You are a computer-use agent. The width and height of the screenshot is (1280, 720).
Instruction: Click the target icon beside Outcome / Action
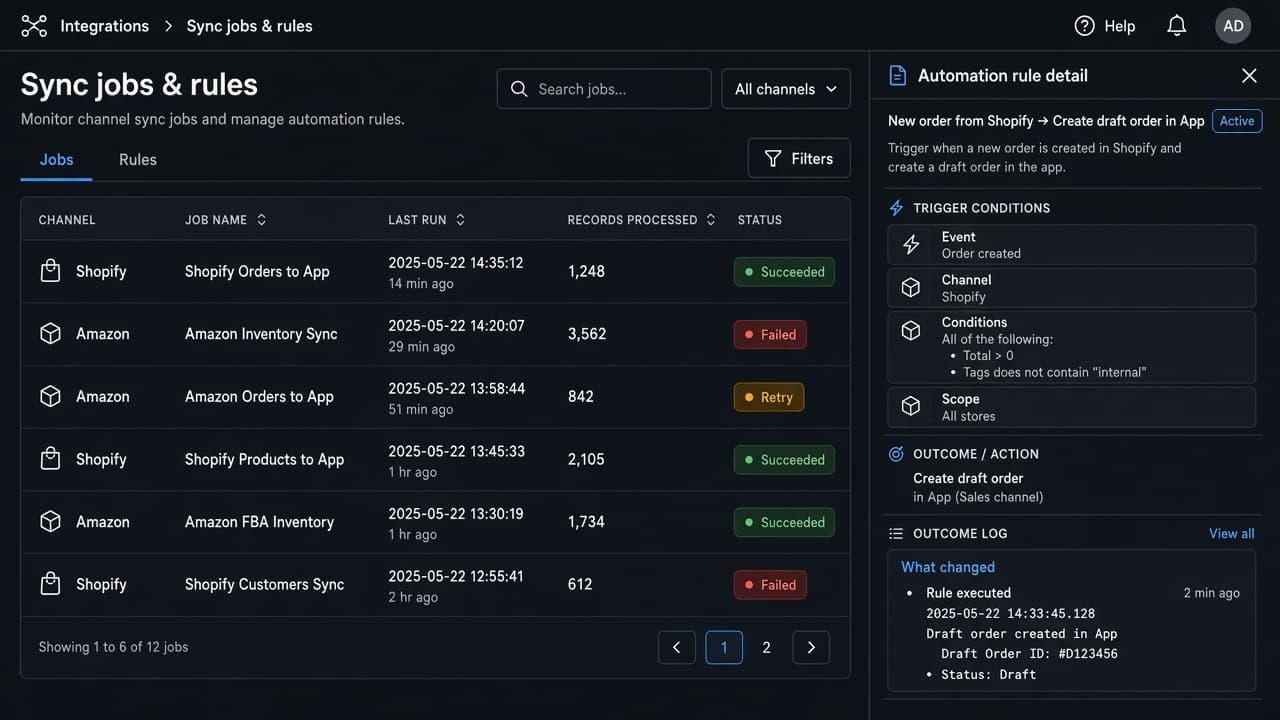[896, 454]
